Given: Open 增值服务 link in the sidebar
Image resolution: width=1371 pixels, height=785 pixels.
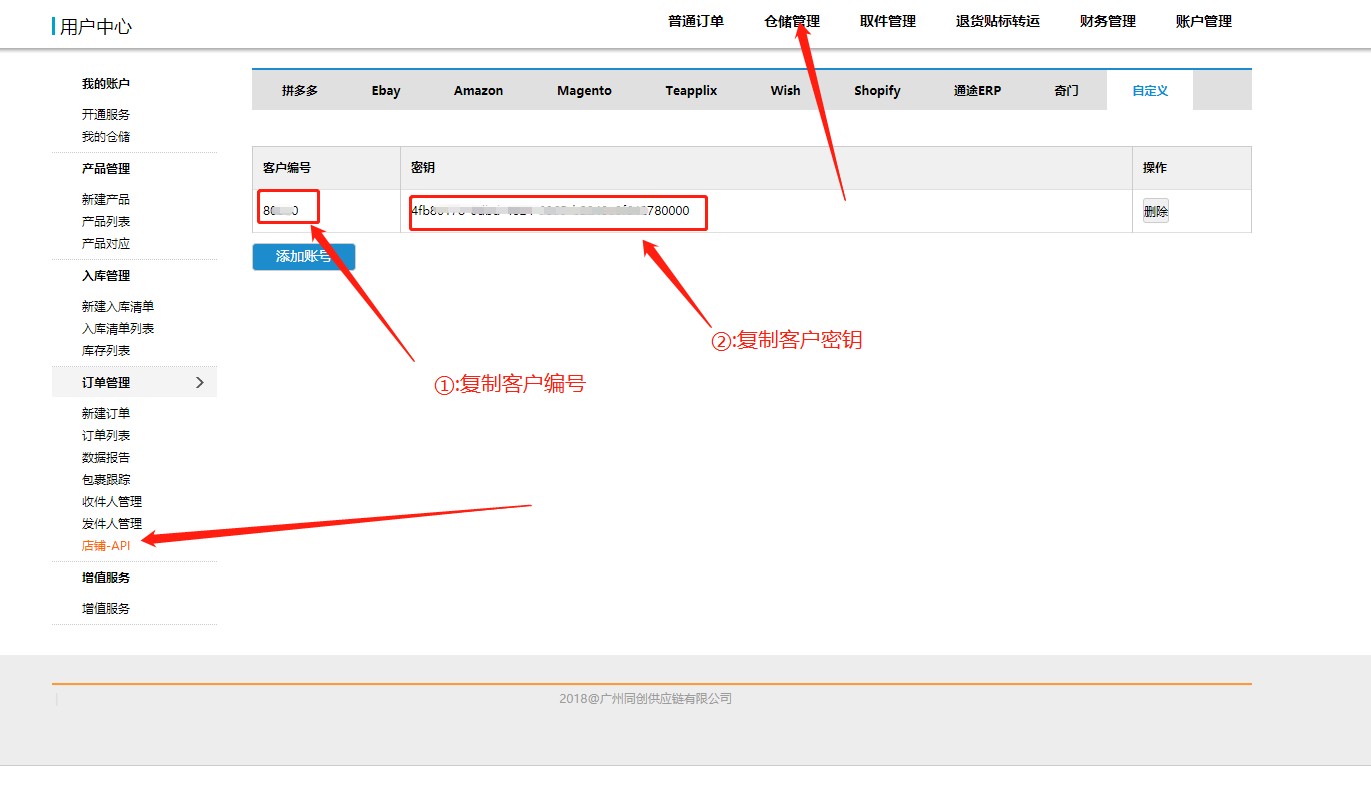Looking at the screenshot, I should click(x=106, y=608).
